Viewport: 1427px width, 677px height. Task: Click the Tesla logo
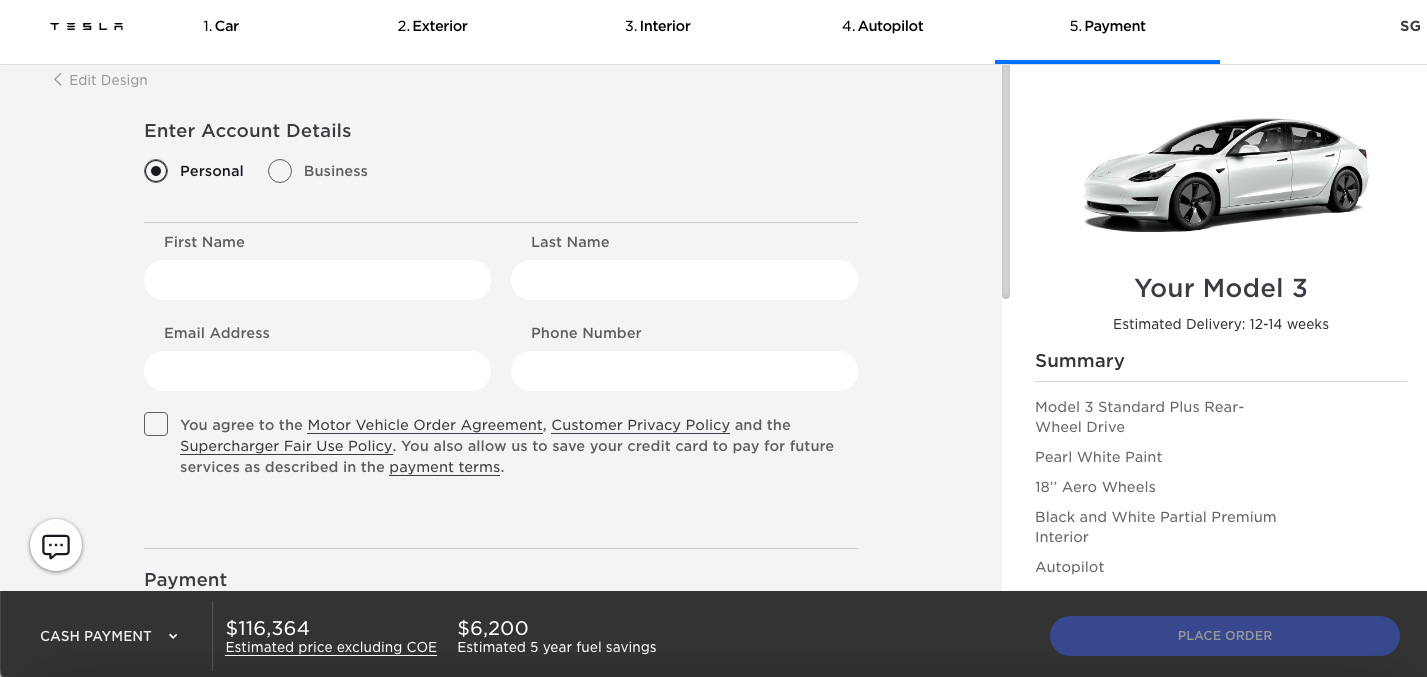(x=87, y=27)
